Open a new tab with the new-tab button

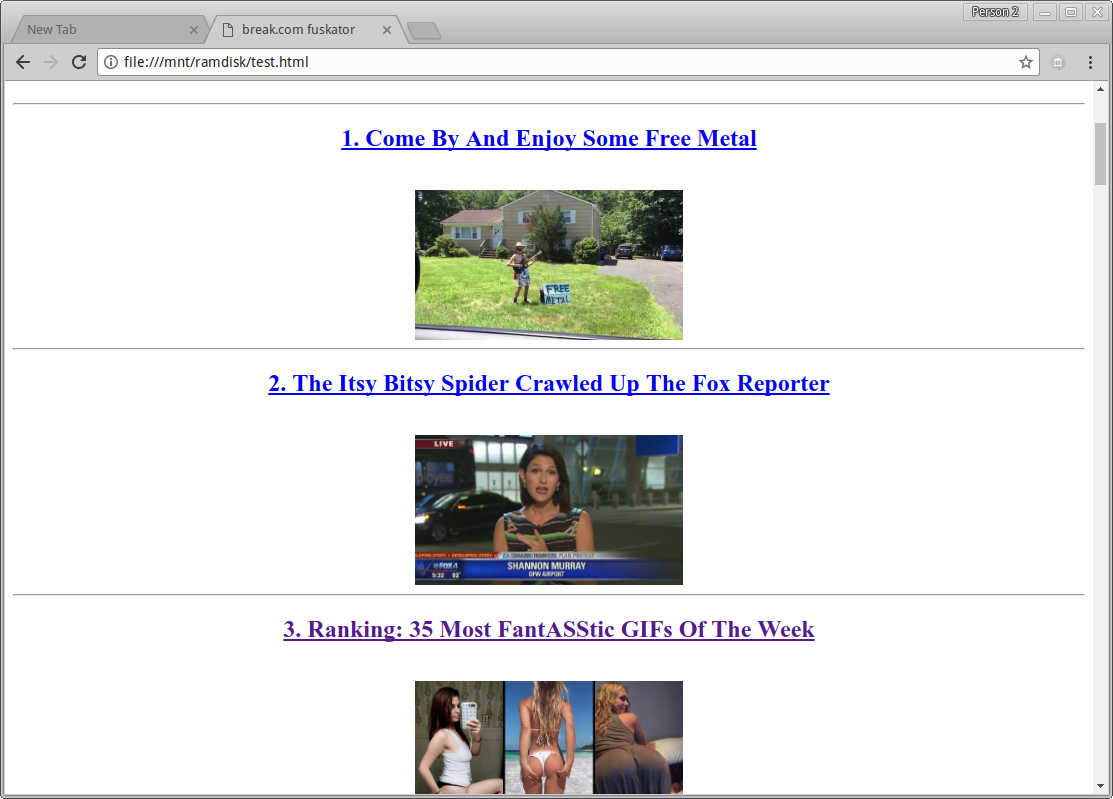pos(424,31)
